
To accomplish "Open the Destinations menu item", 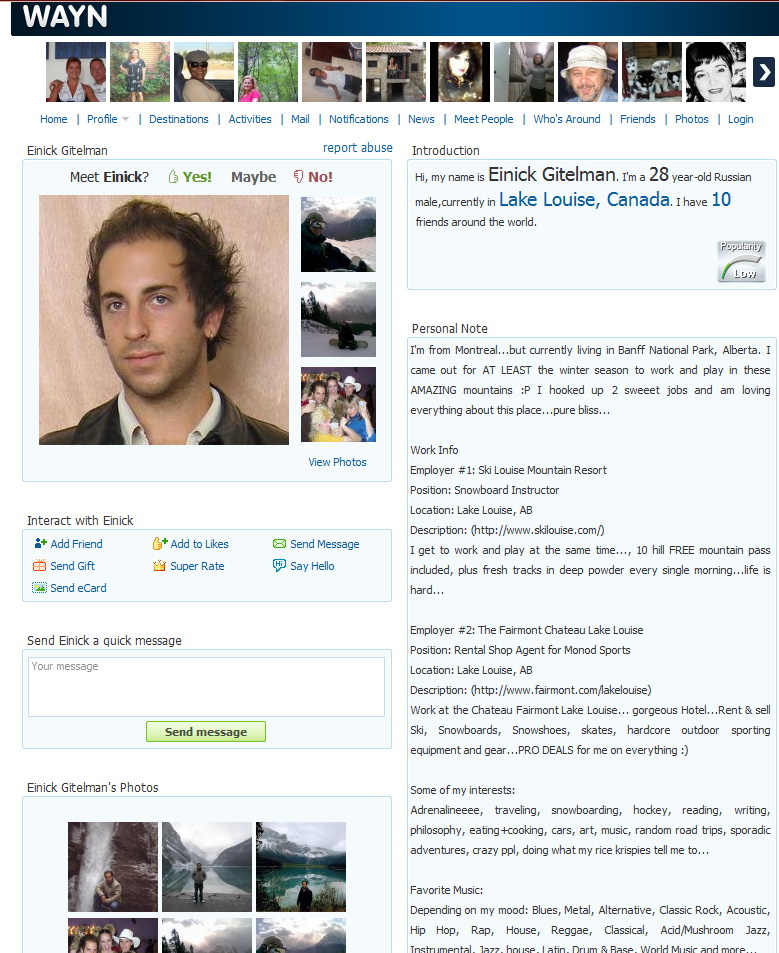I will 179,119.
